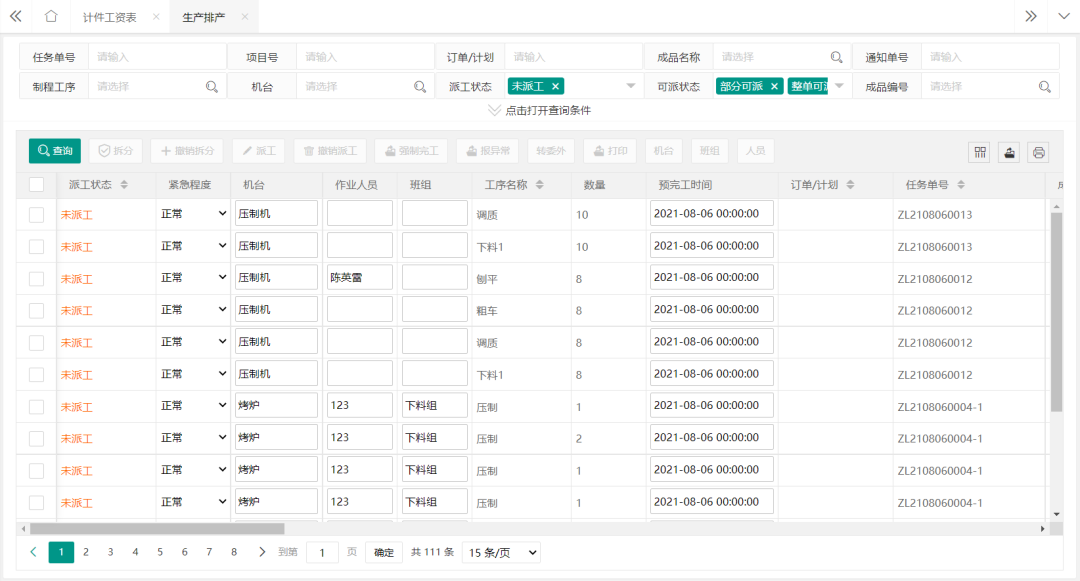Expand 点击打开查询条件 query conditions

coord(539,111)
